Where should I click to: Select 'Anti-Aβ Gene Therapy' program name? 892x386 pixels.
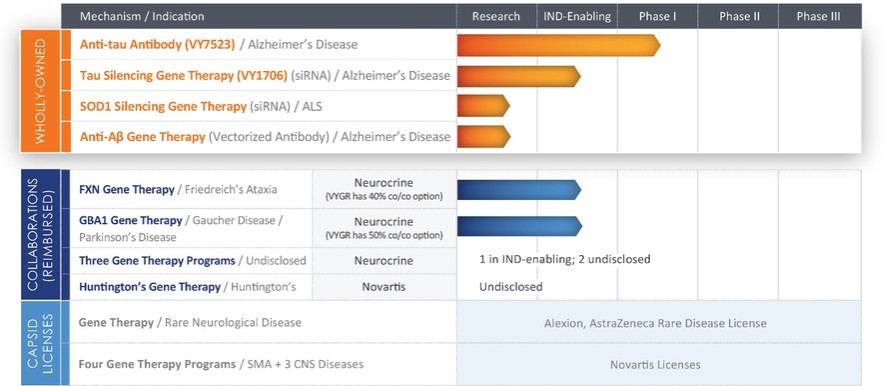[x=142, y=137]
